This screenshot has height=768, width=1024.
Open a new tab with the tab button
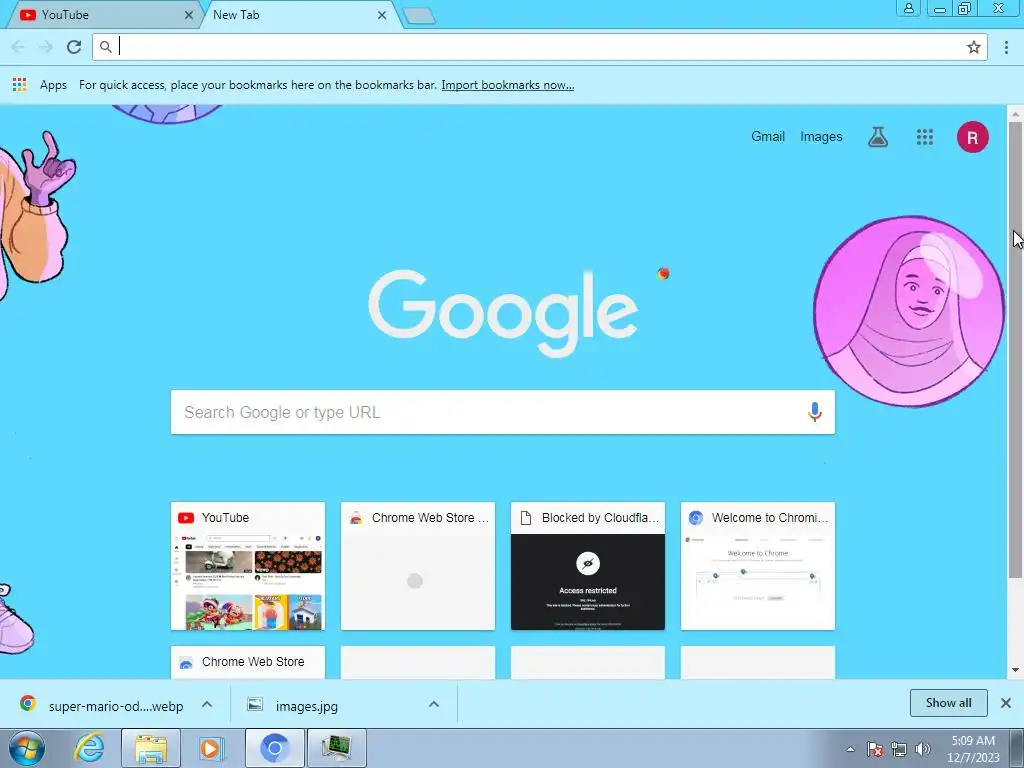(419, 16)
